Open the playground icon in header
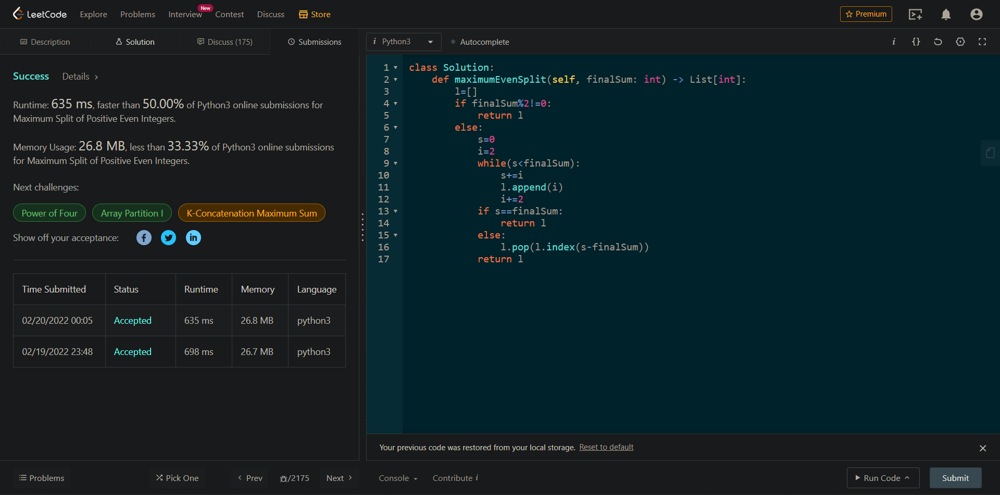 pyautogui.click(x=915, y=14)
